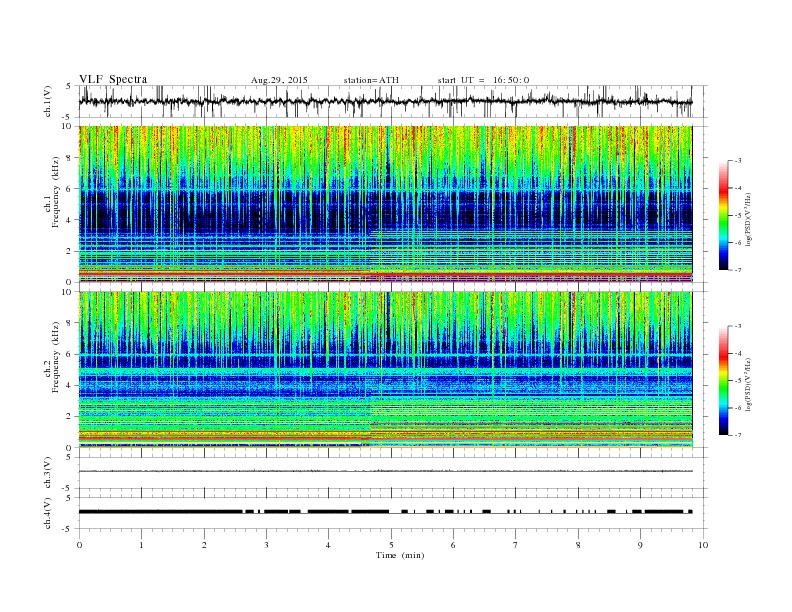Click the "start UT = 16:50:0" header text

[x=483, y=80]
